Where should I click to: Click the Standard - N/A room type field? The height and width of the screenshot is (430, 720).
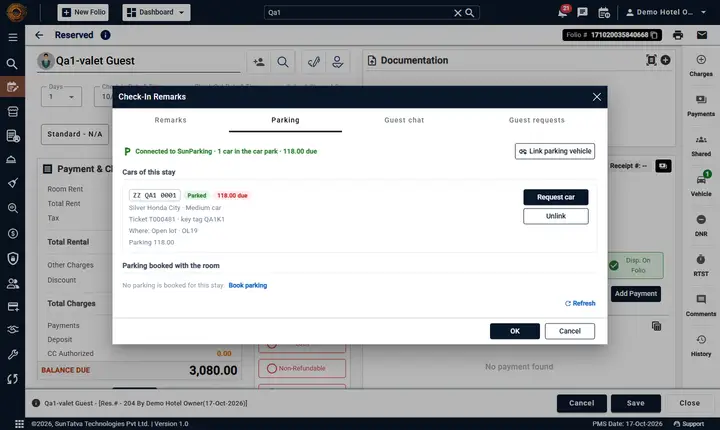[x=75, y=134]
